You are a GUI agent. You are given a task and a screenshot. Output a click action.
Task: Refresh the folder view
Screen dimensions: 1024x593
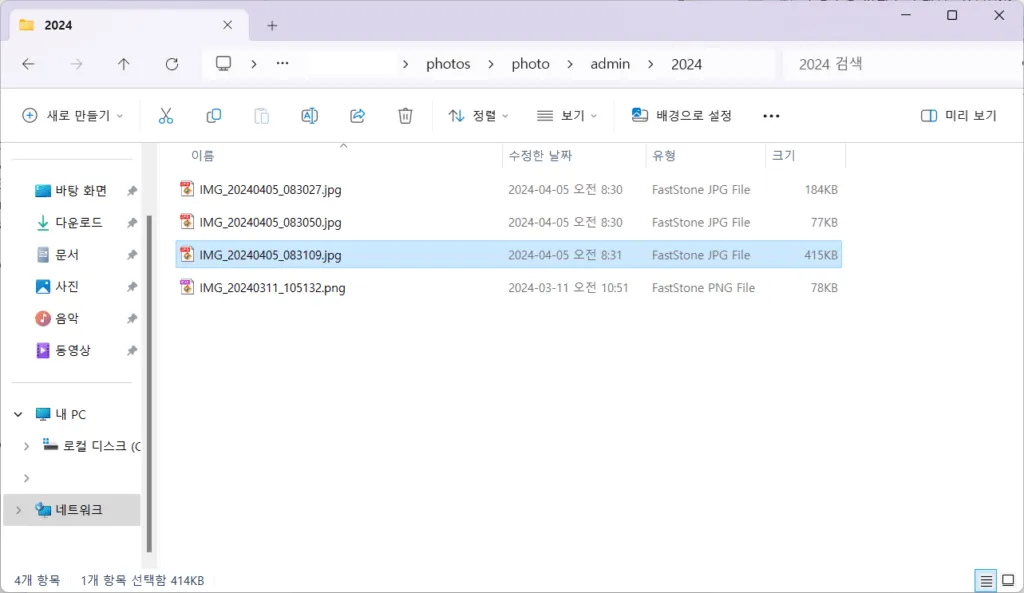pyautogui.click(x=172, y=63)
